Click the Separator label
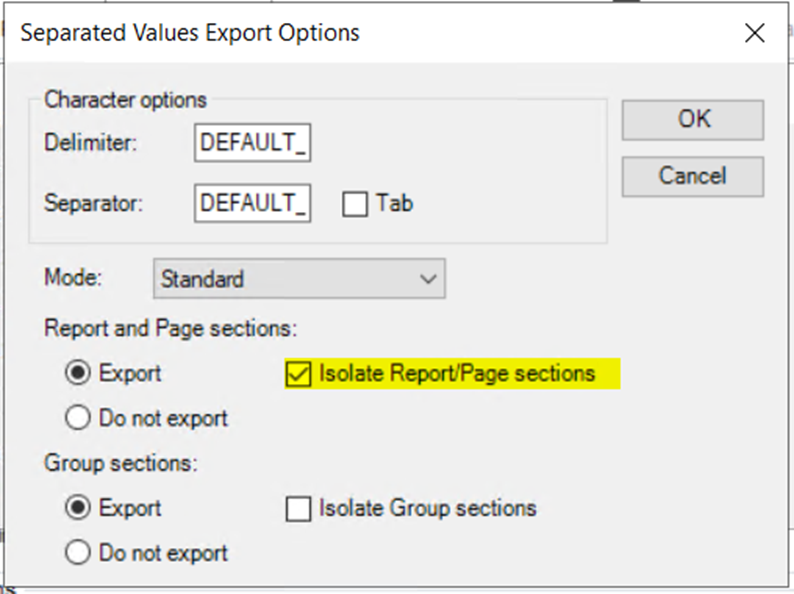 point(94,203)
